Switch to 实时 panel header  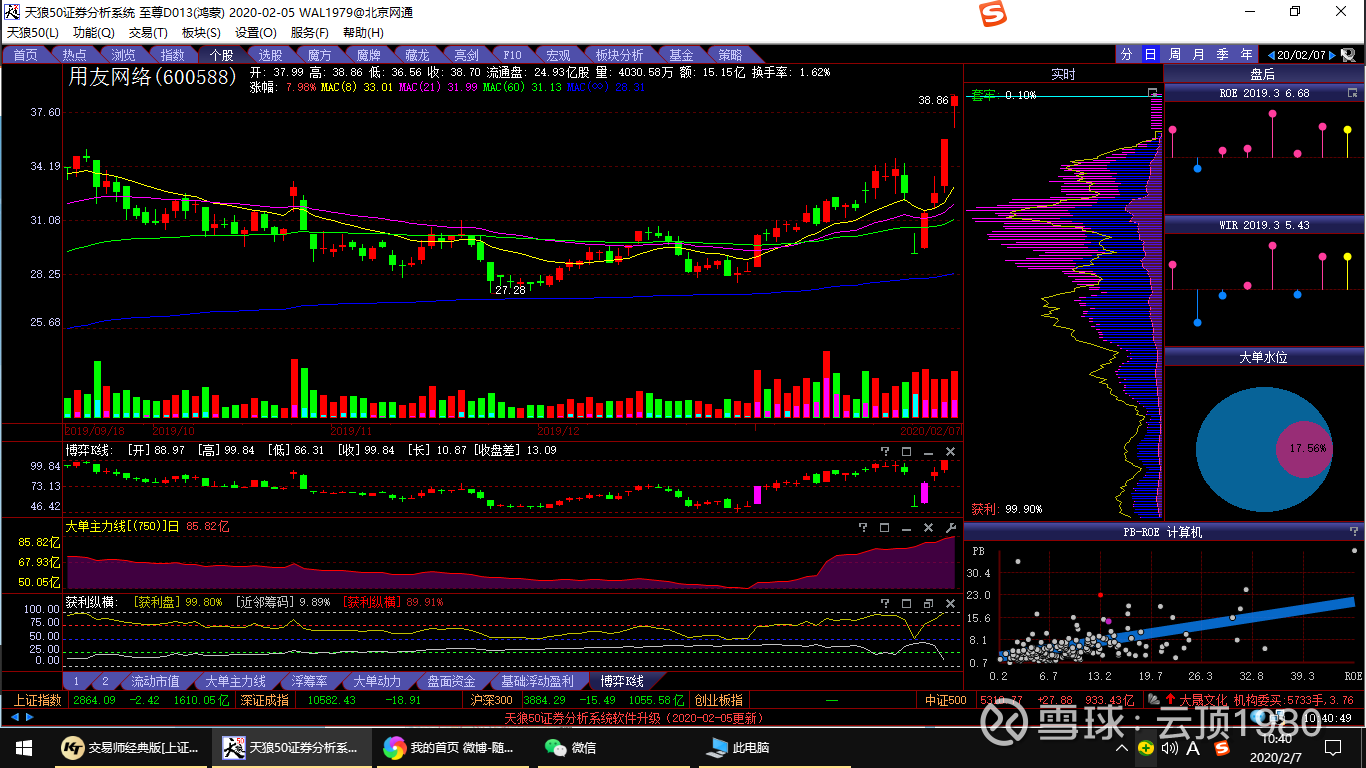pos(1063,74)
